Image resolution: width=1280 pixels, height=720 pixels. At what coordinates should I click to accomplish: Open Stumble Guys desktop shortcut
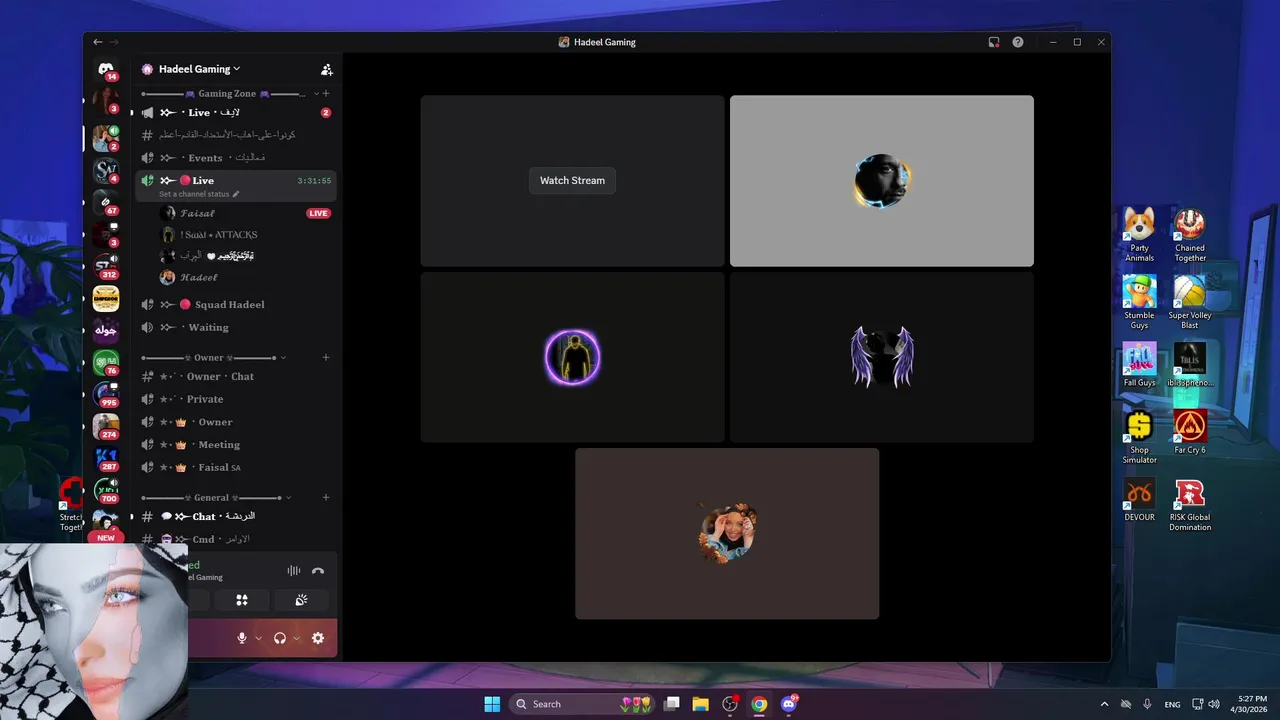pos(1139,302)
